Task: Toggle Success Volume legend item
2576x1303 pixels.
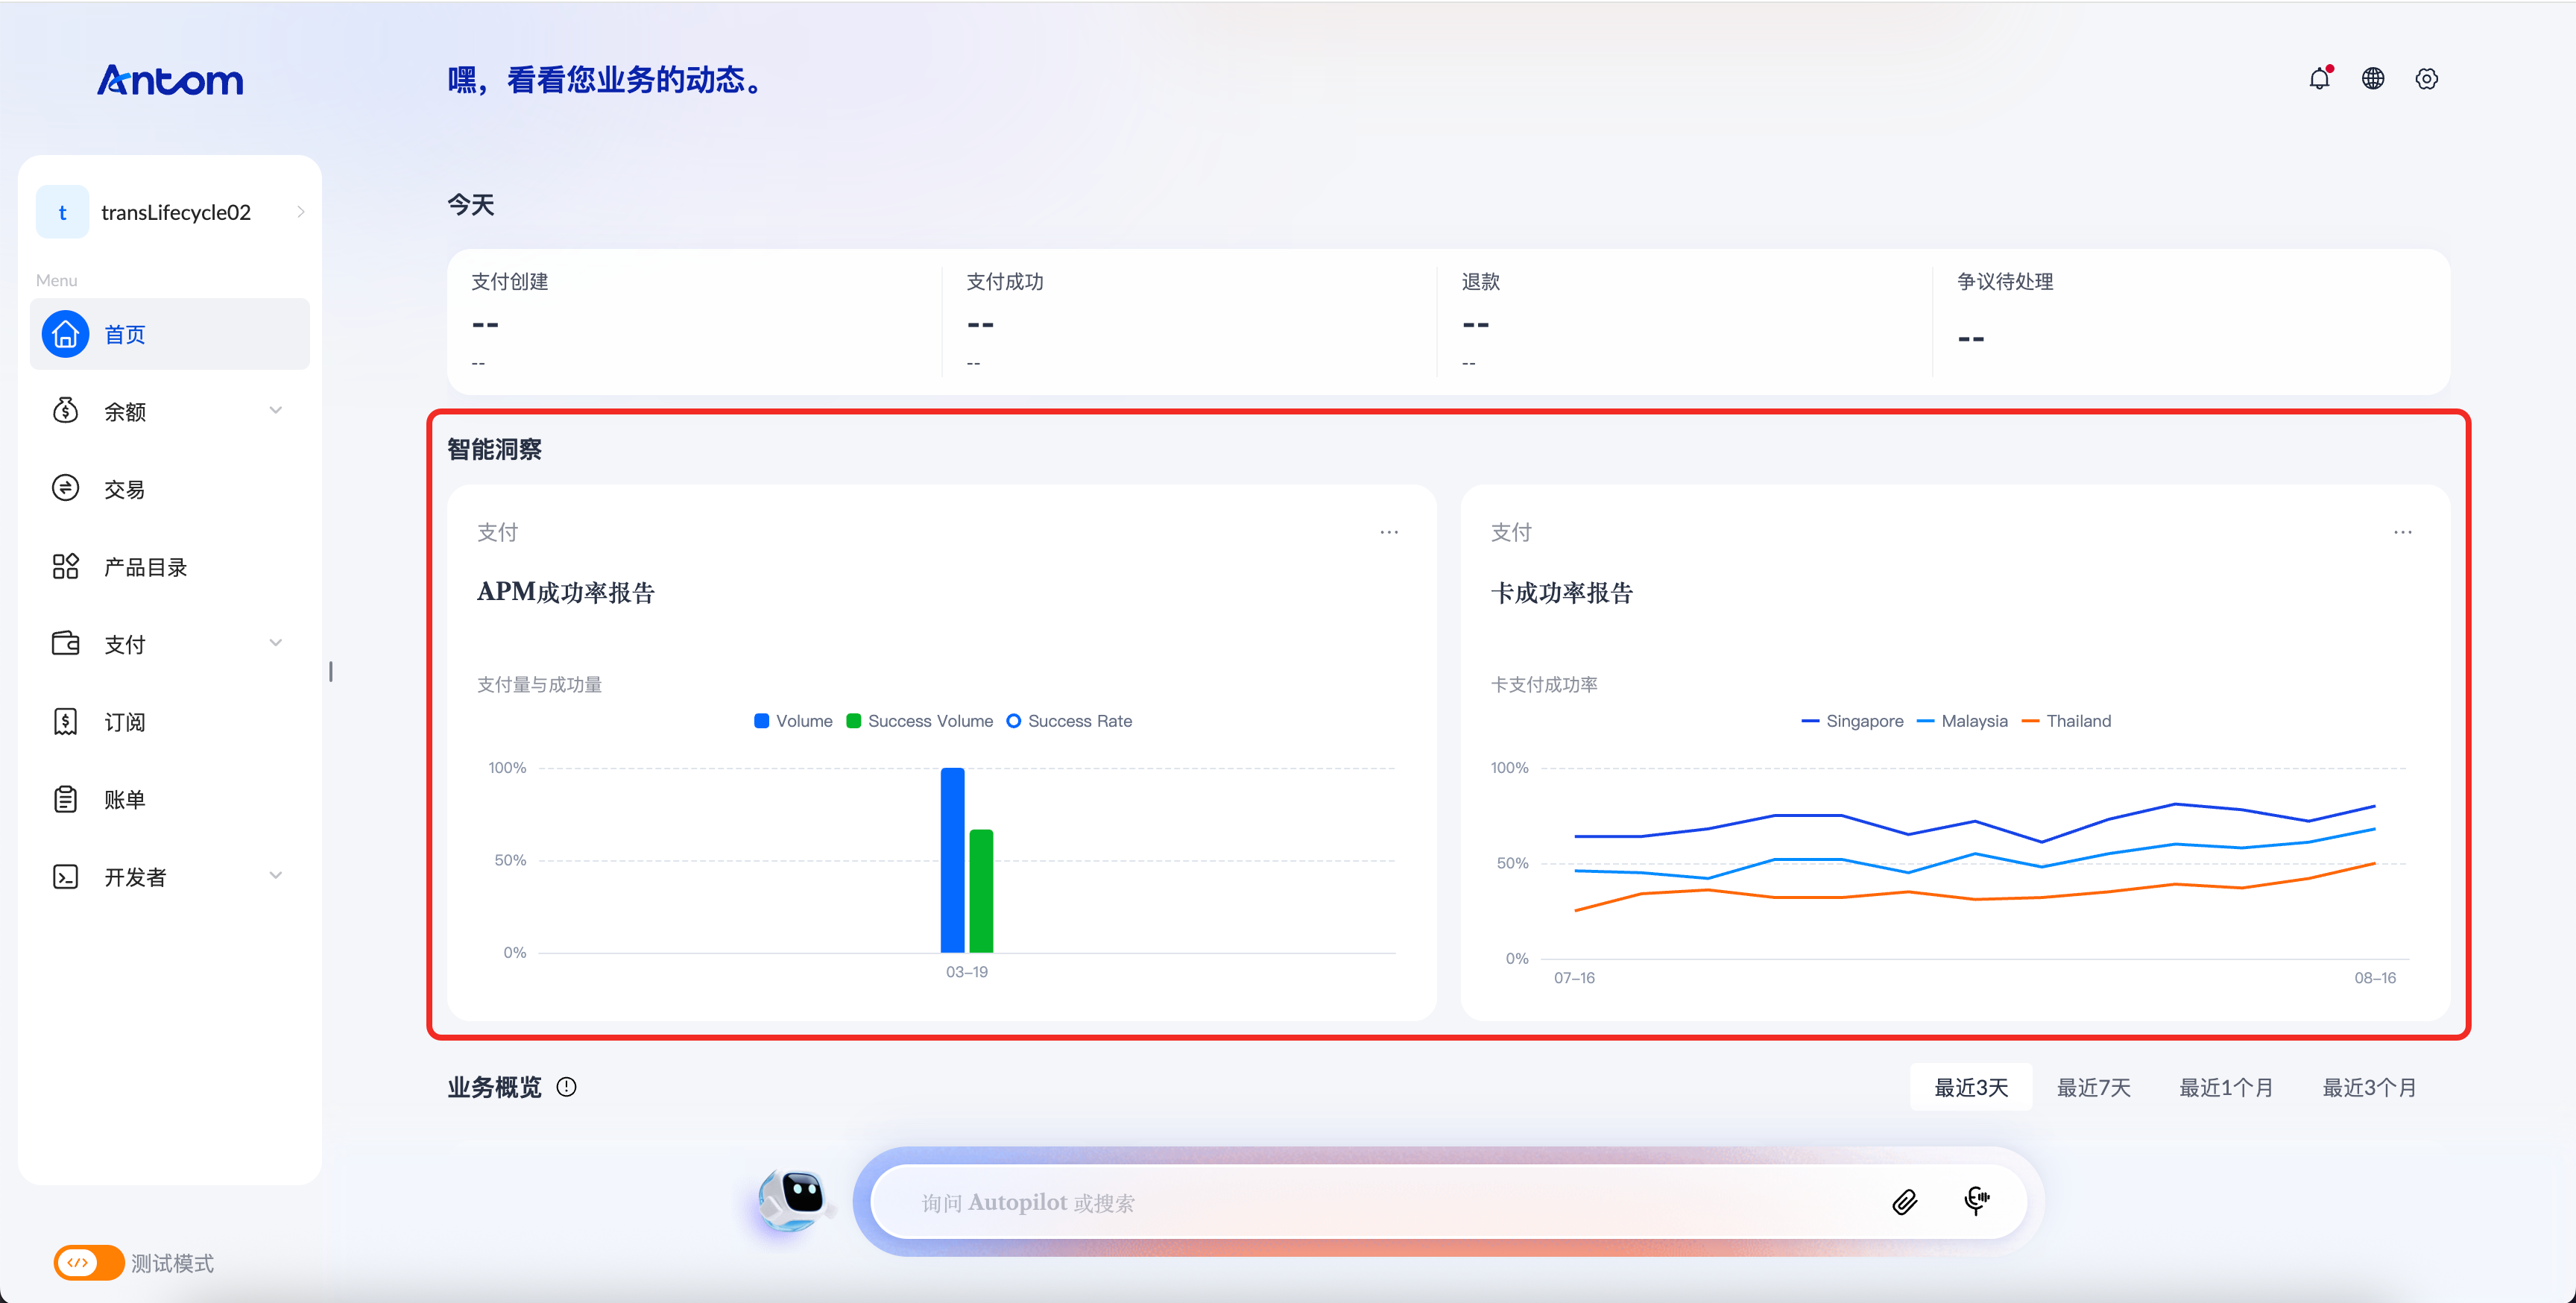Action: click(919, 721)
